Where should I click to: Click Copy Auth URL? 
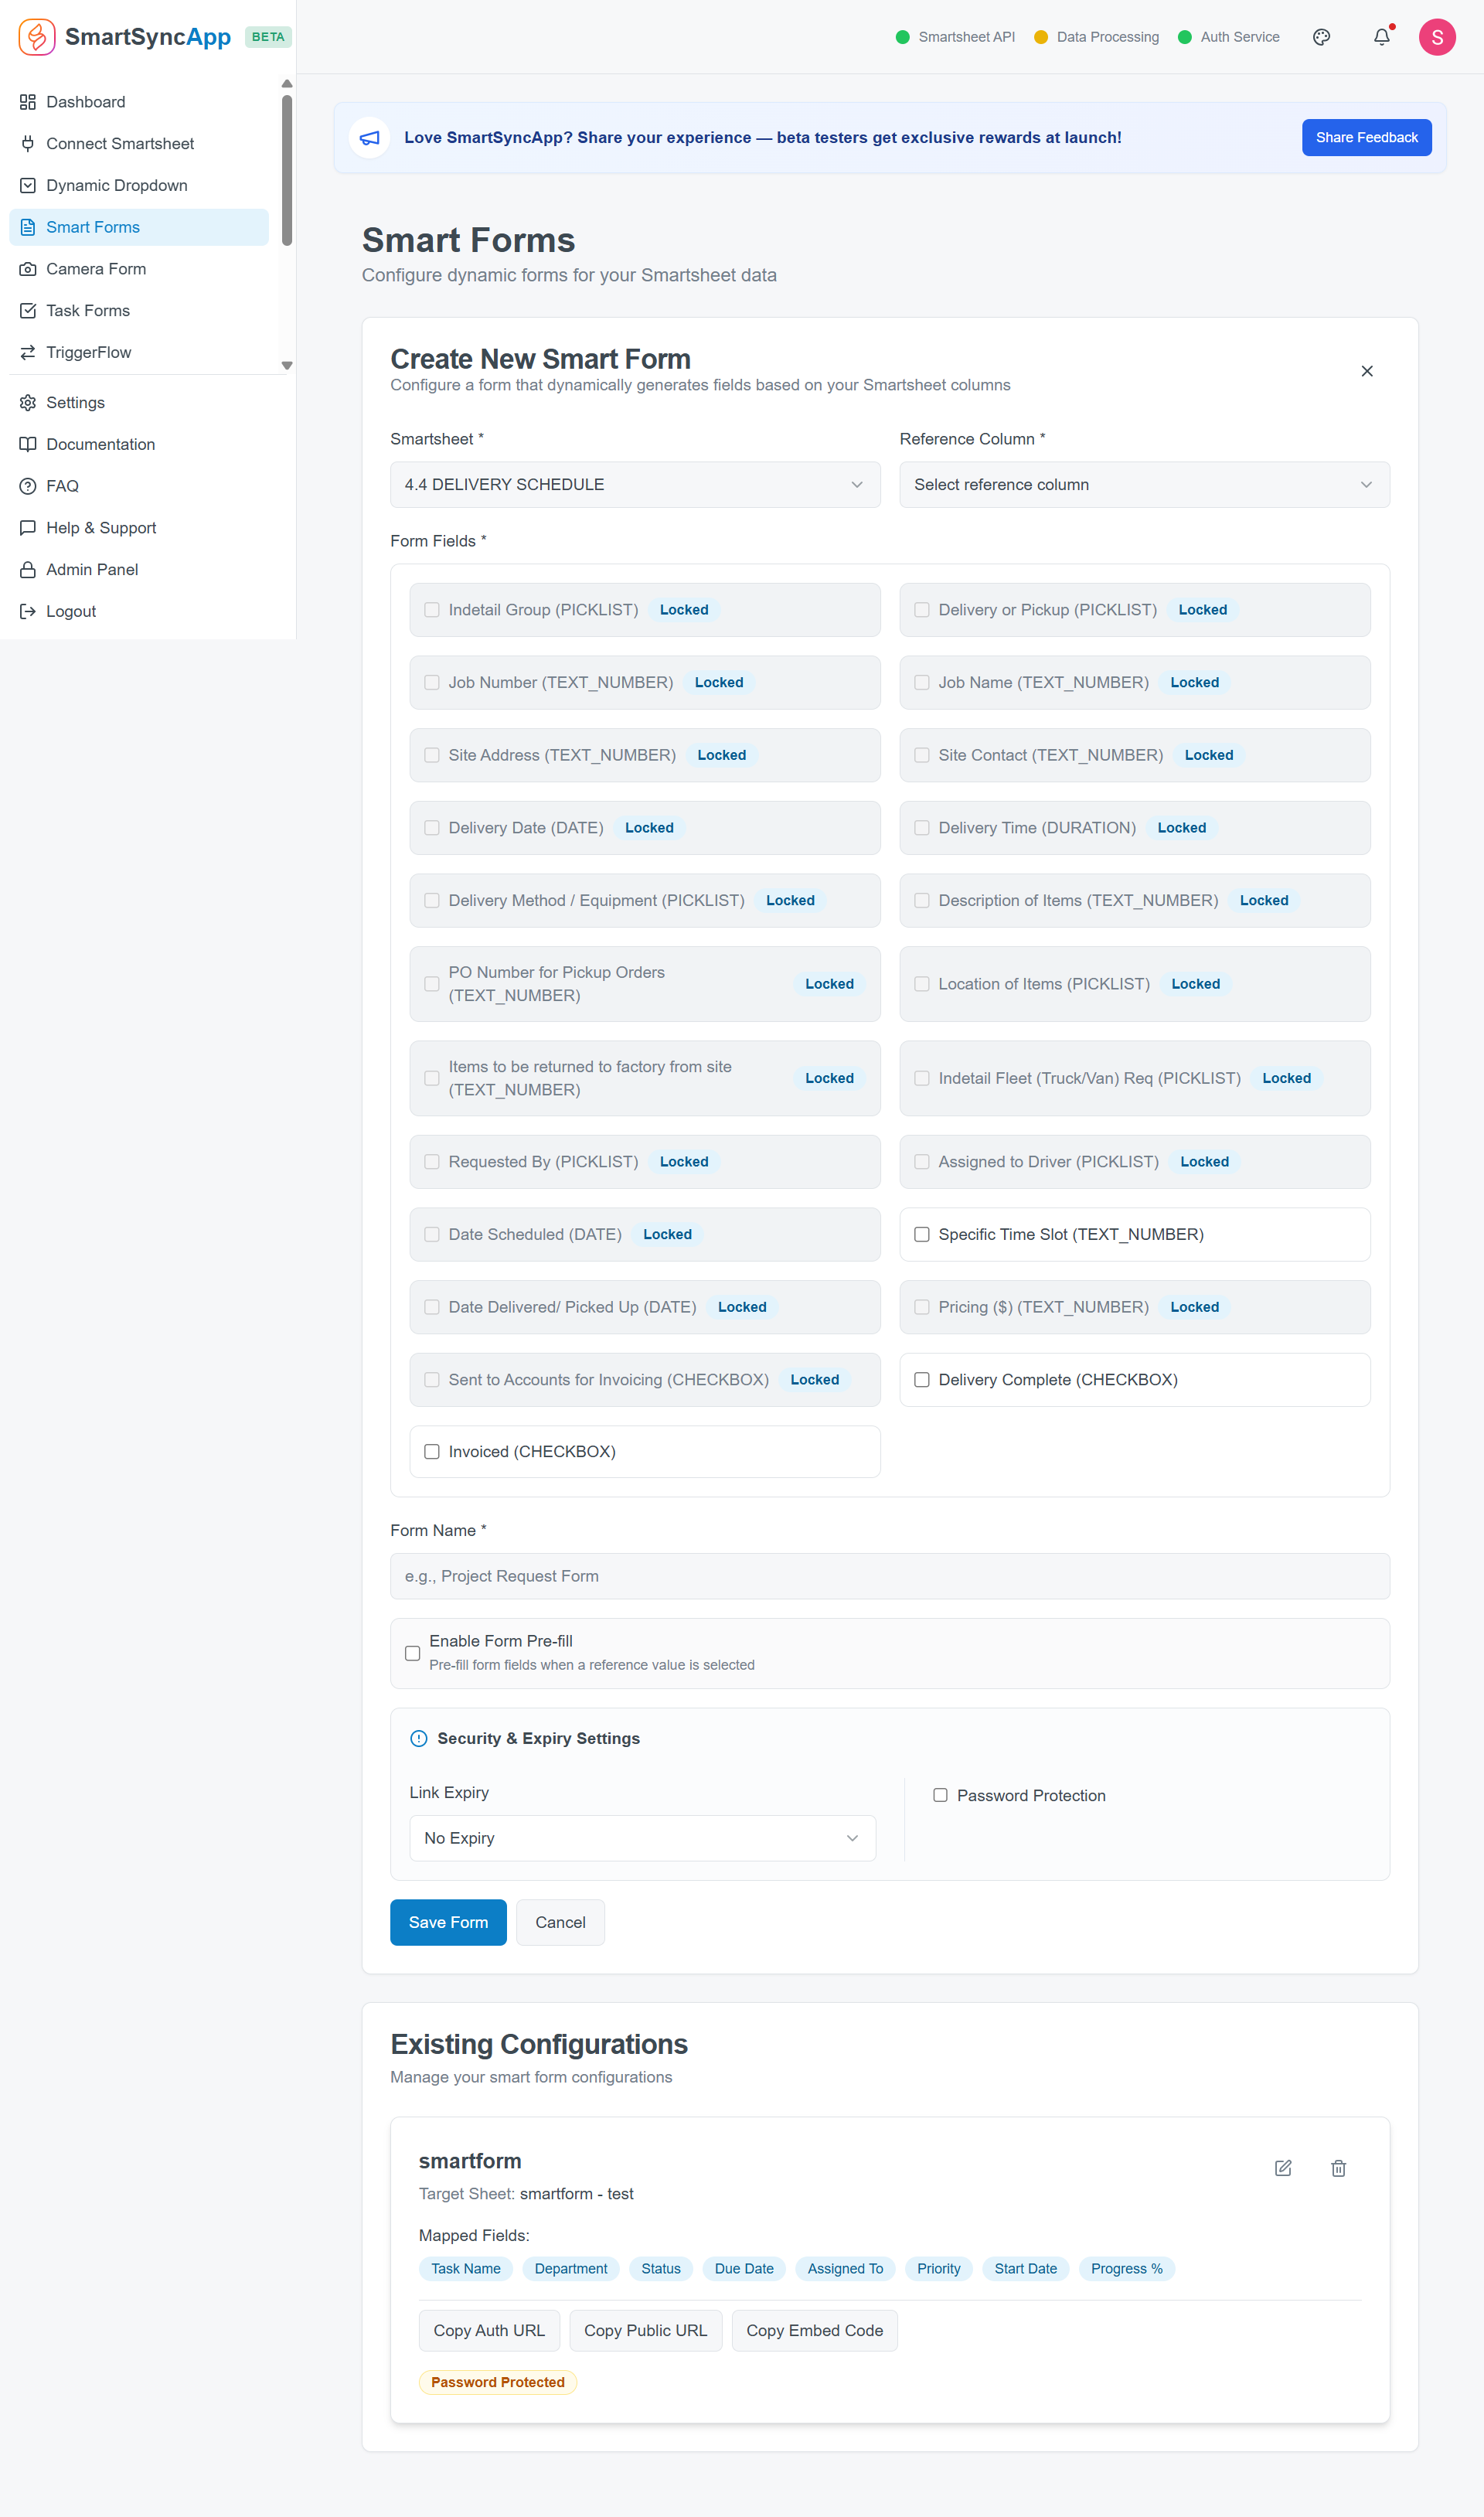pyautogui.click(x=489, y=2331)
